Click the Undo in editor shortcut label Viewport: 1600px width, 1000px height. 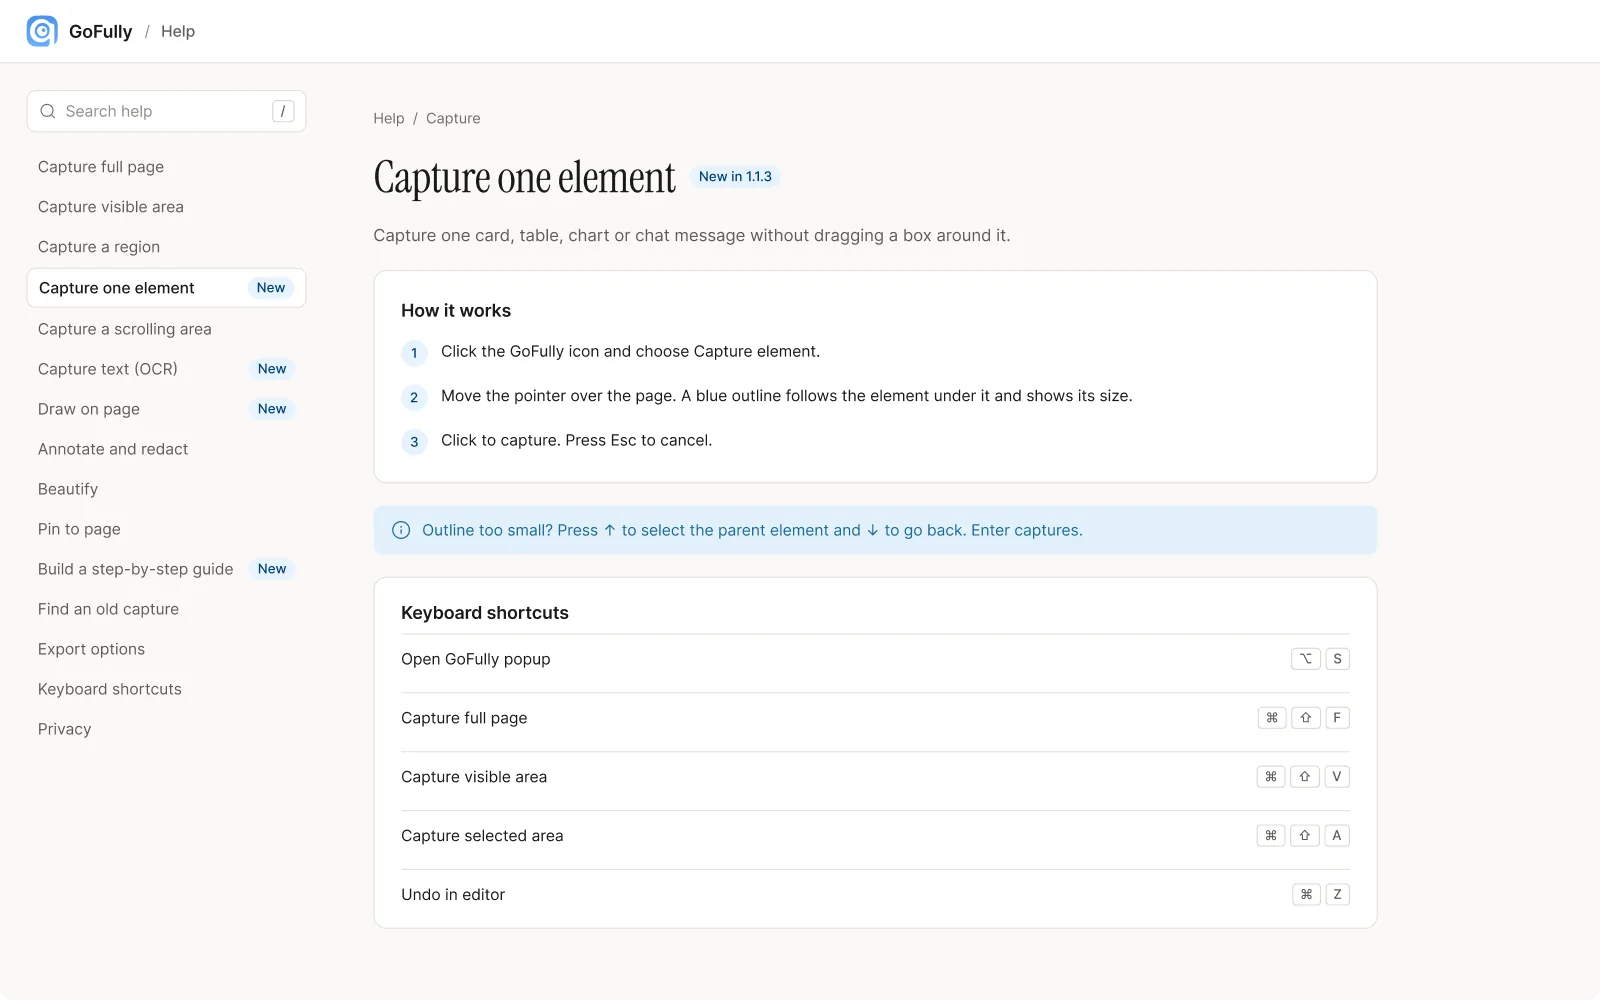coord(453,895)
